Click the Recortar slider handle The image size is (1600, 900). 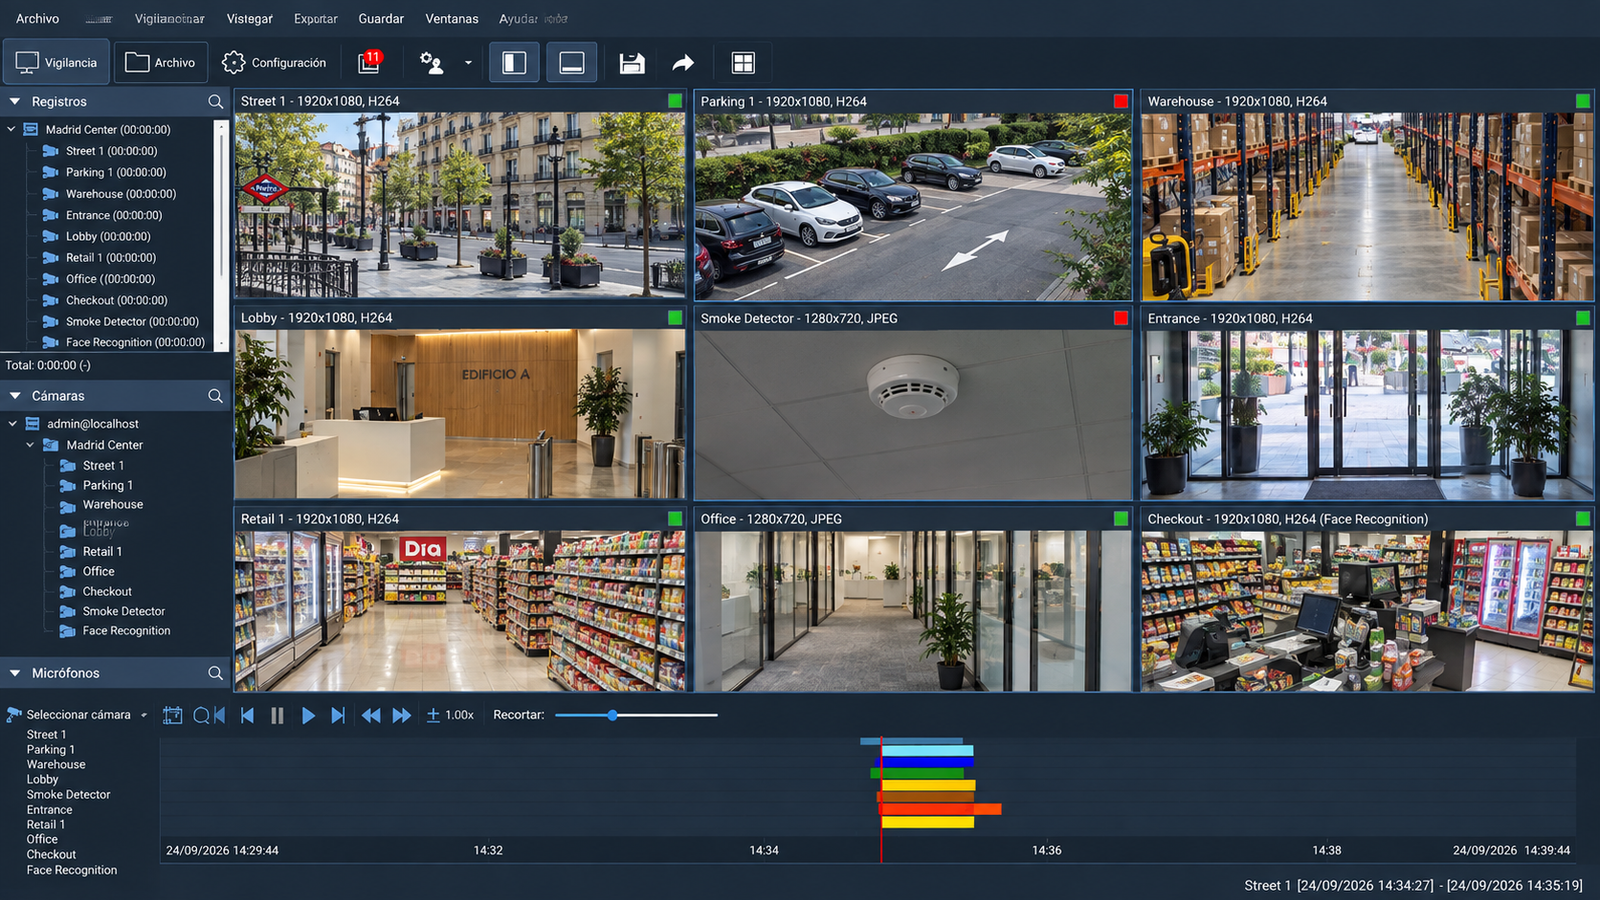pos(612,715)
